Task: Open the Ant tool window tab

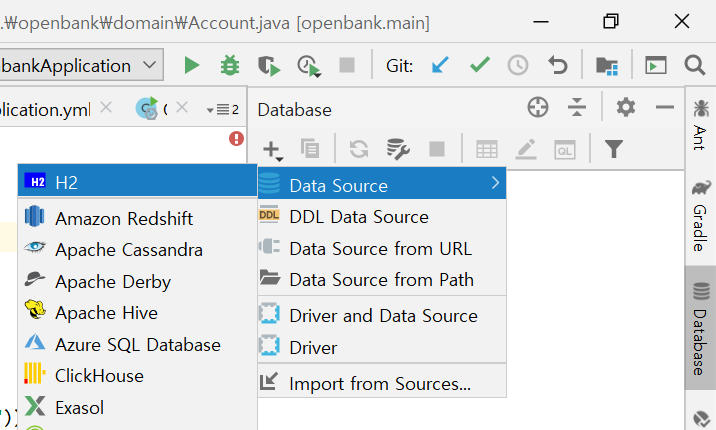Action: [x=700, y=126]
